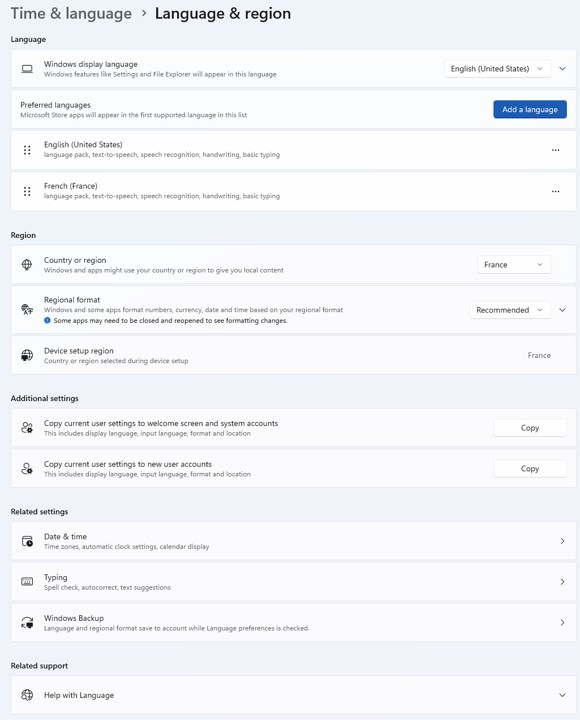
Task: Click 'Spell check, autocorrect, text suggestions' description
Action: coord(107,587)
